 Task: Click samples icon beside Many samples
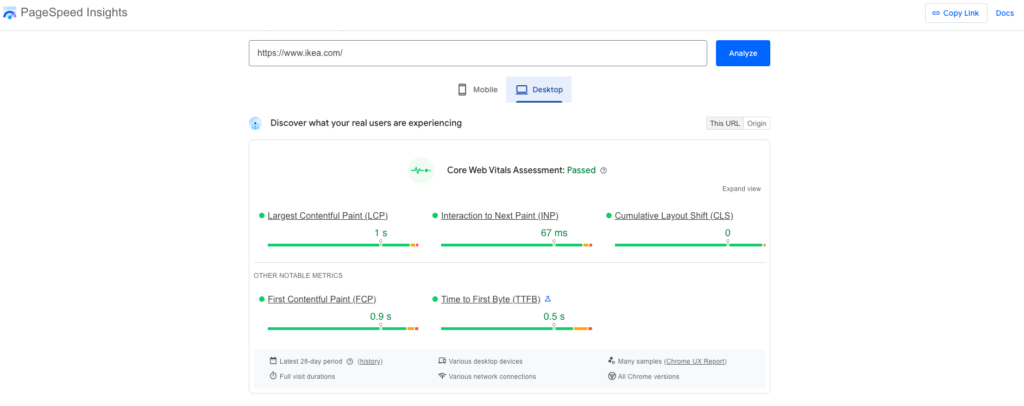click(611, 361)
